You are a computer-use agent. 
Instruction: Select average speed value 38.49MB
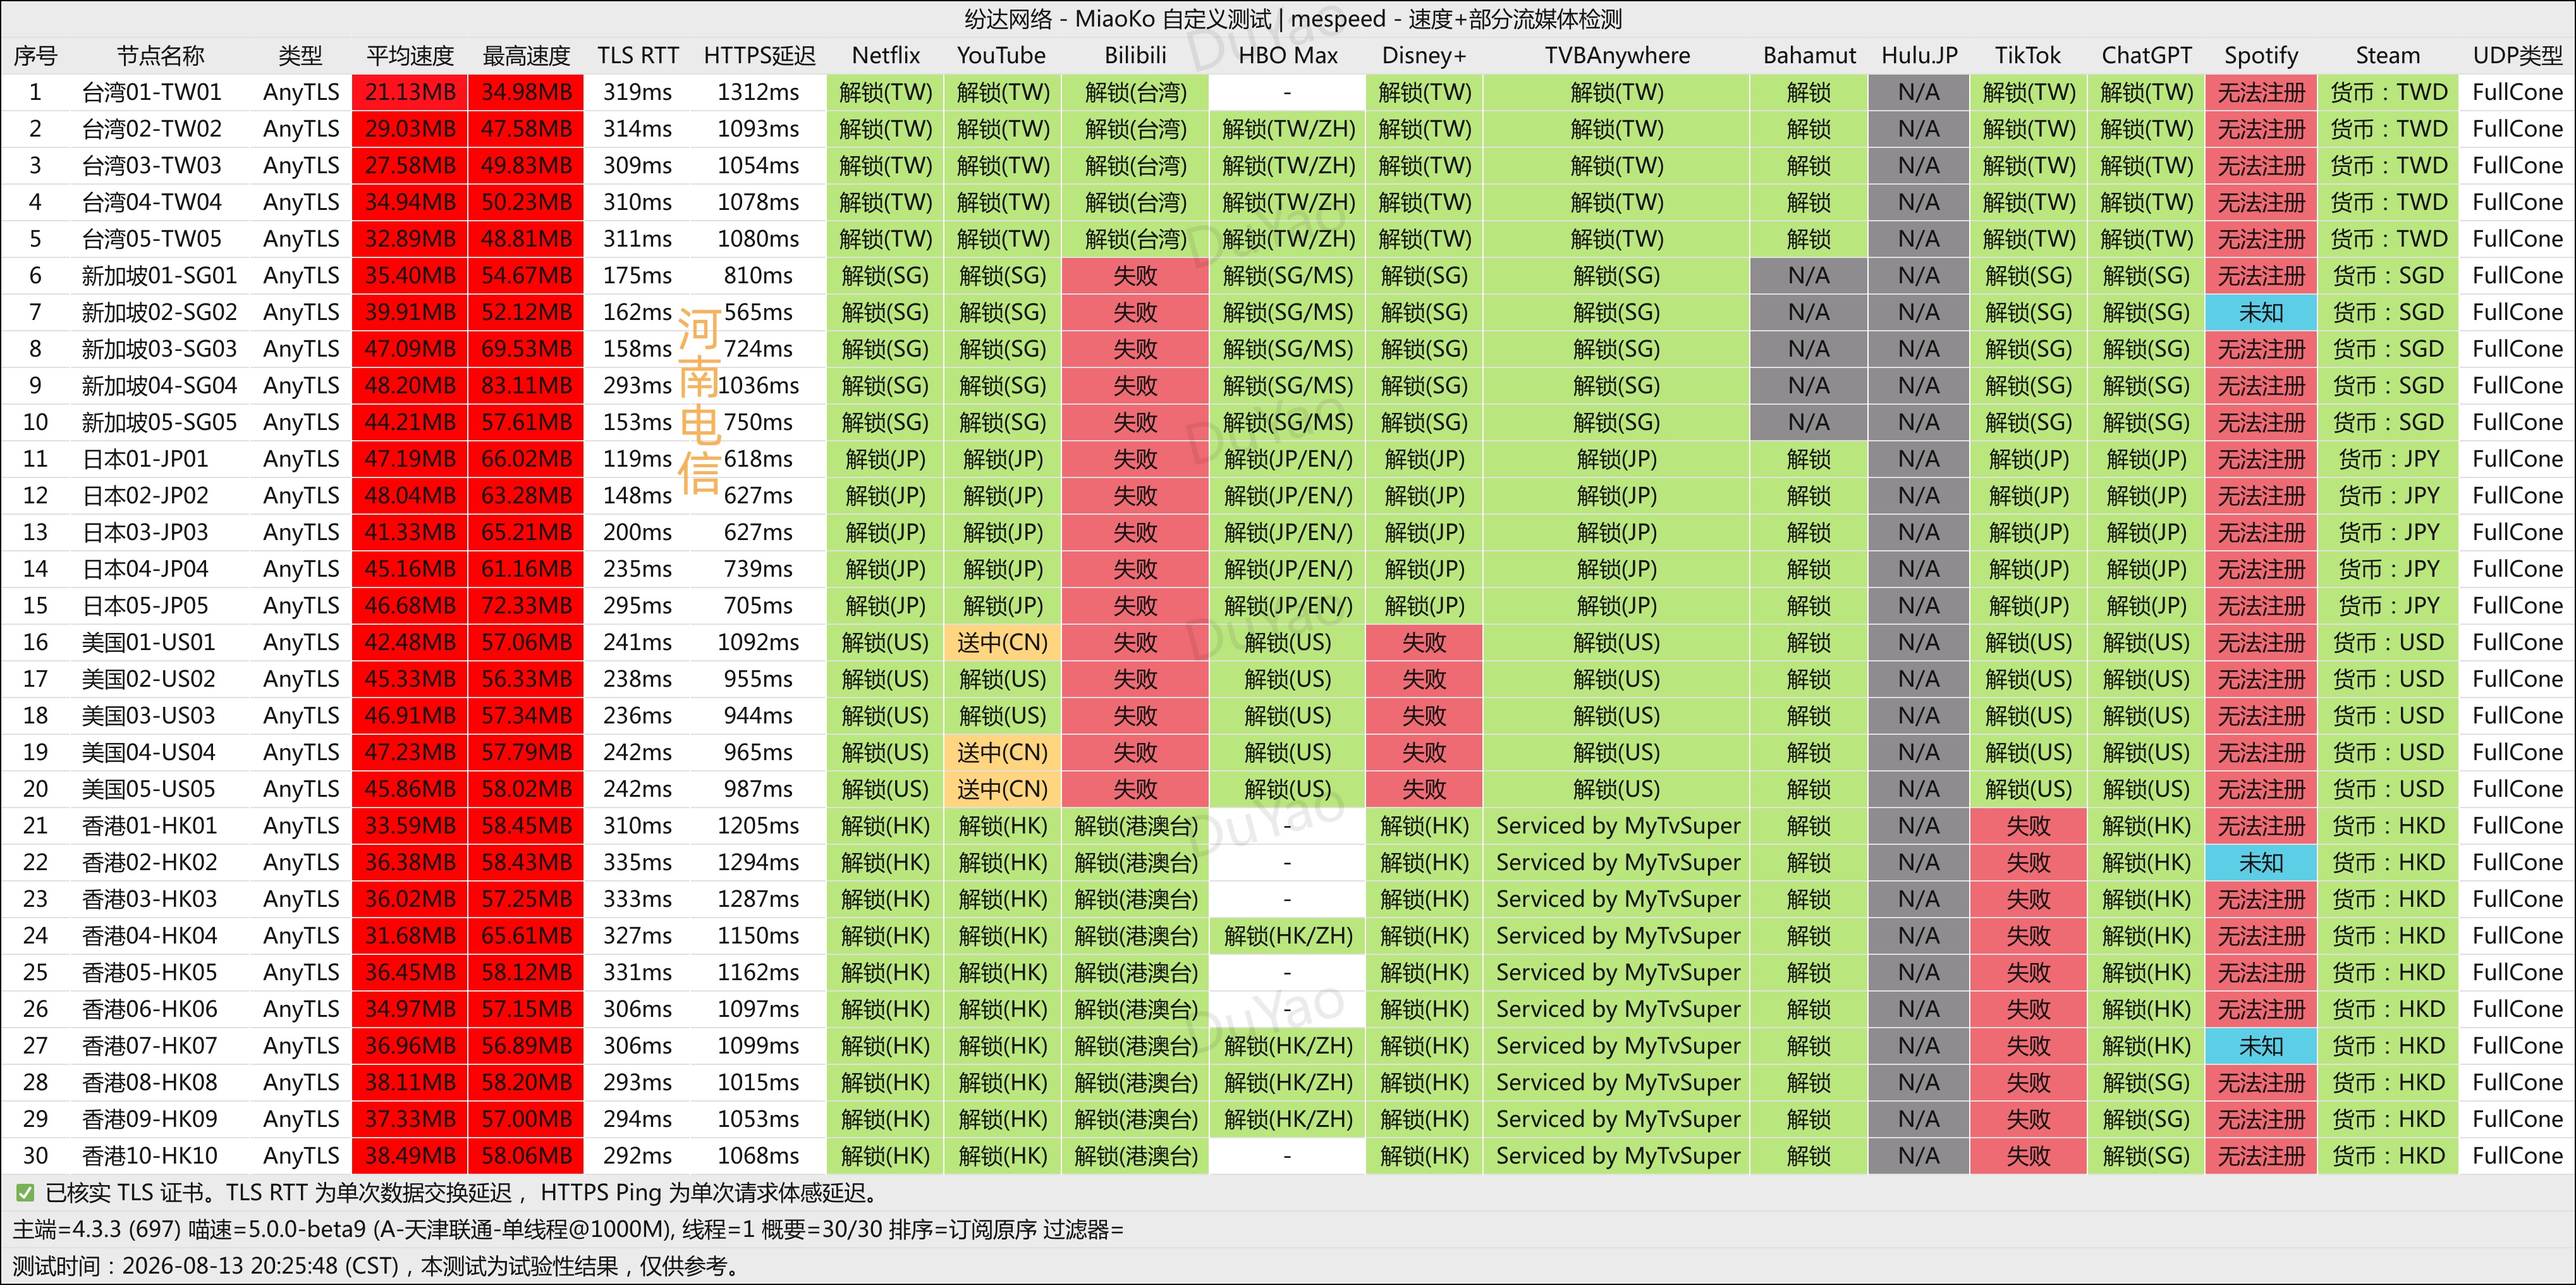coord(410,1156)
